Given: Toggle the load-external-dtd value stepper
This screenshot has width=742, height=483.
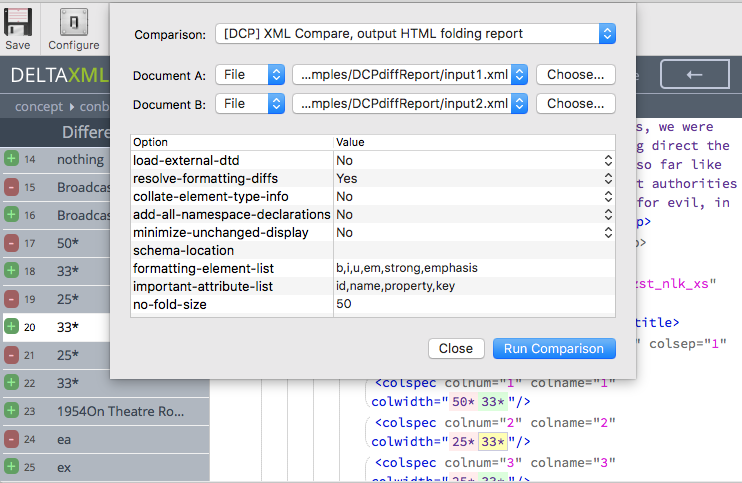Looking at the screenshot, I should (x=607, y=160).
